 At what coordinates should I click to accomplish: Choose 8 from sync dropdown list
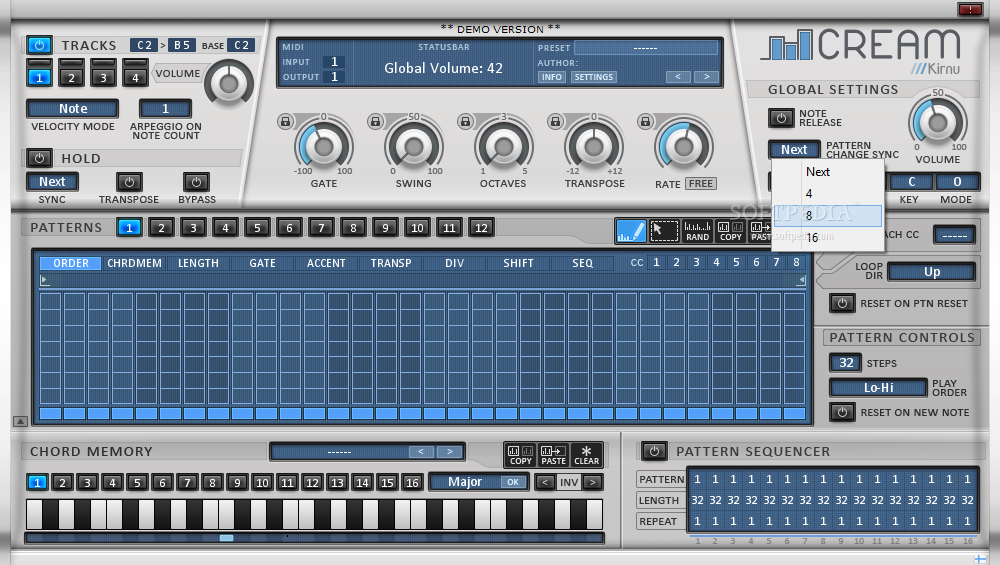828,216
